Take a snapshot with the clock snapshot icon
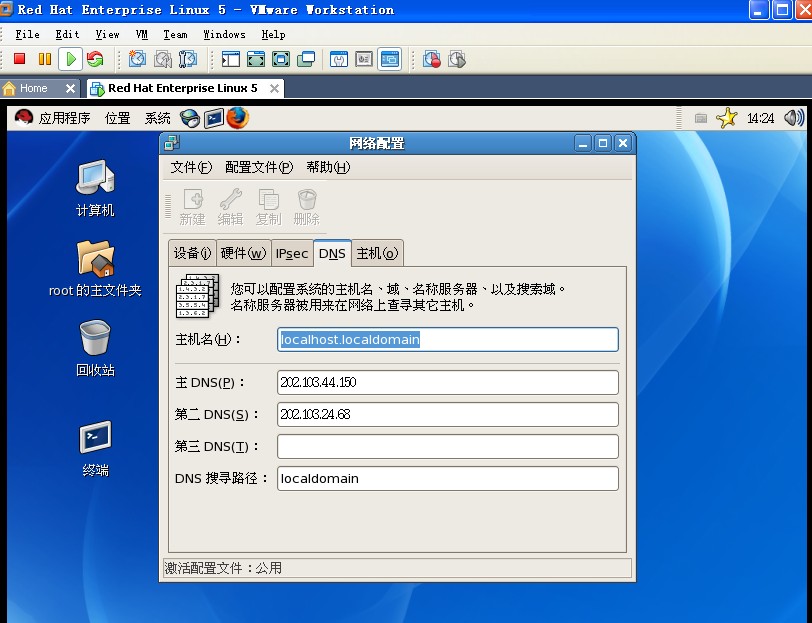Screen dimensions: 812x623 [137, 59]
